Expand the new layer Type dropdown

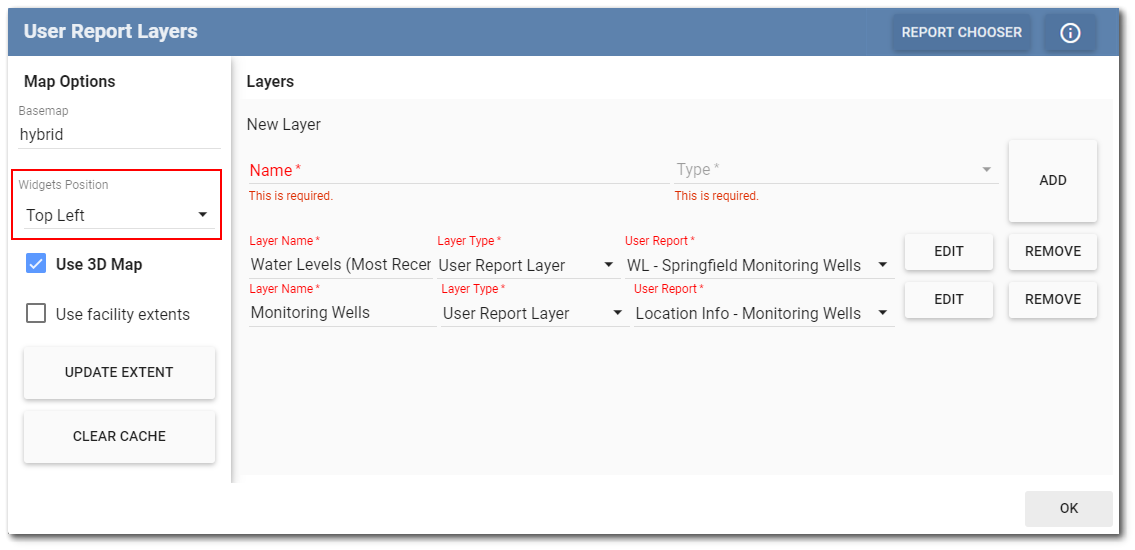tap(836, 170)
